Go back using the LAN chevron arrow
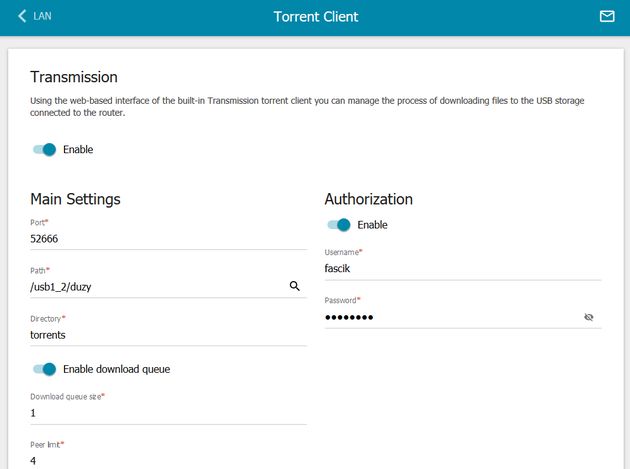This screenshot has width=630, height=469. [x=22, y=16]
